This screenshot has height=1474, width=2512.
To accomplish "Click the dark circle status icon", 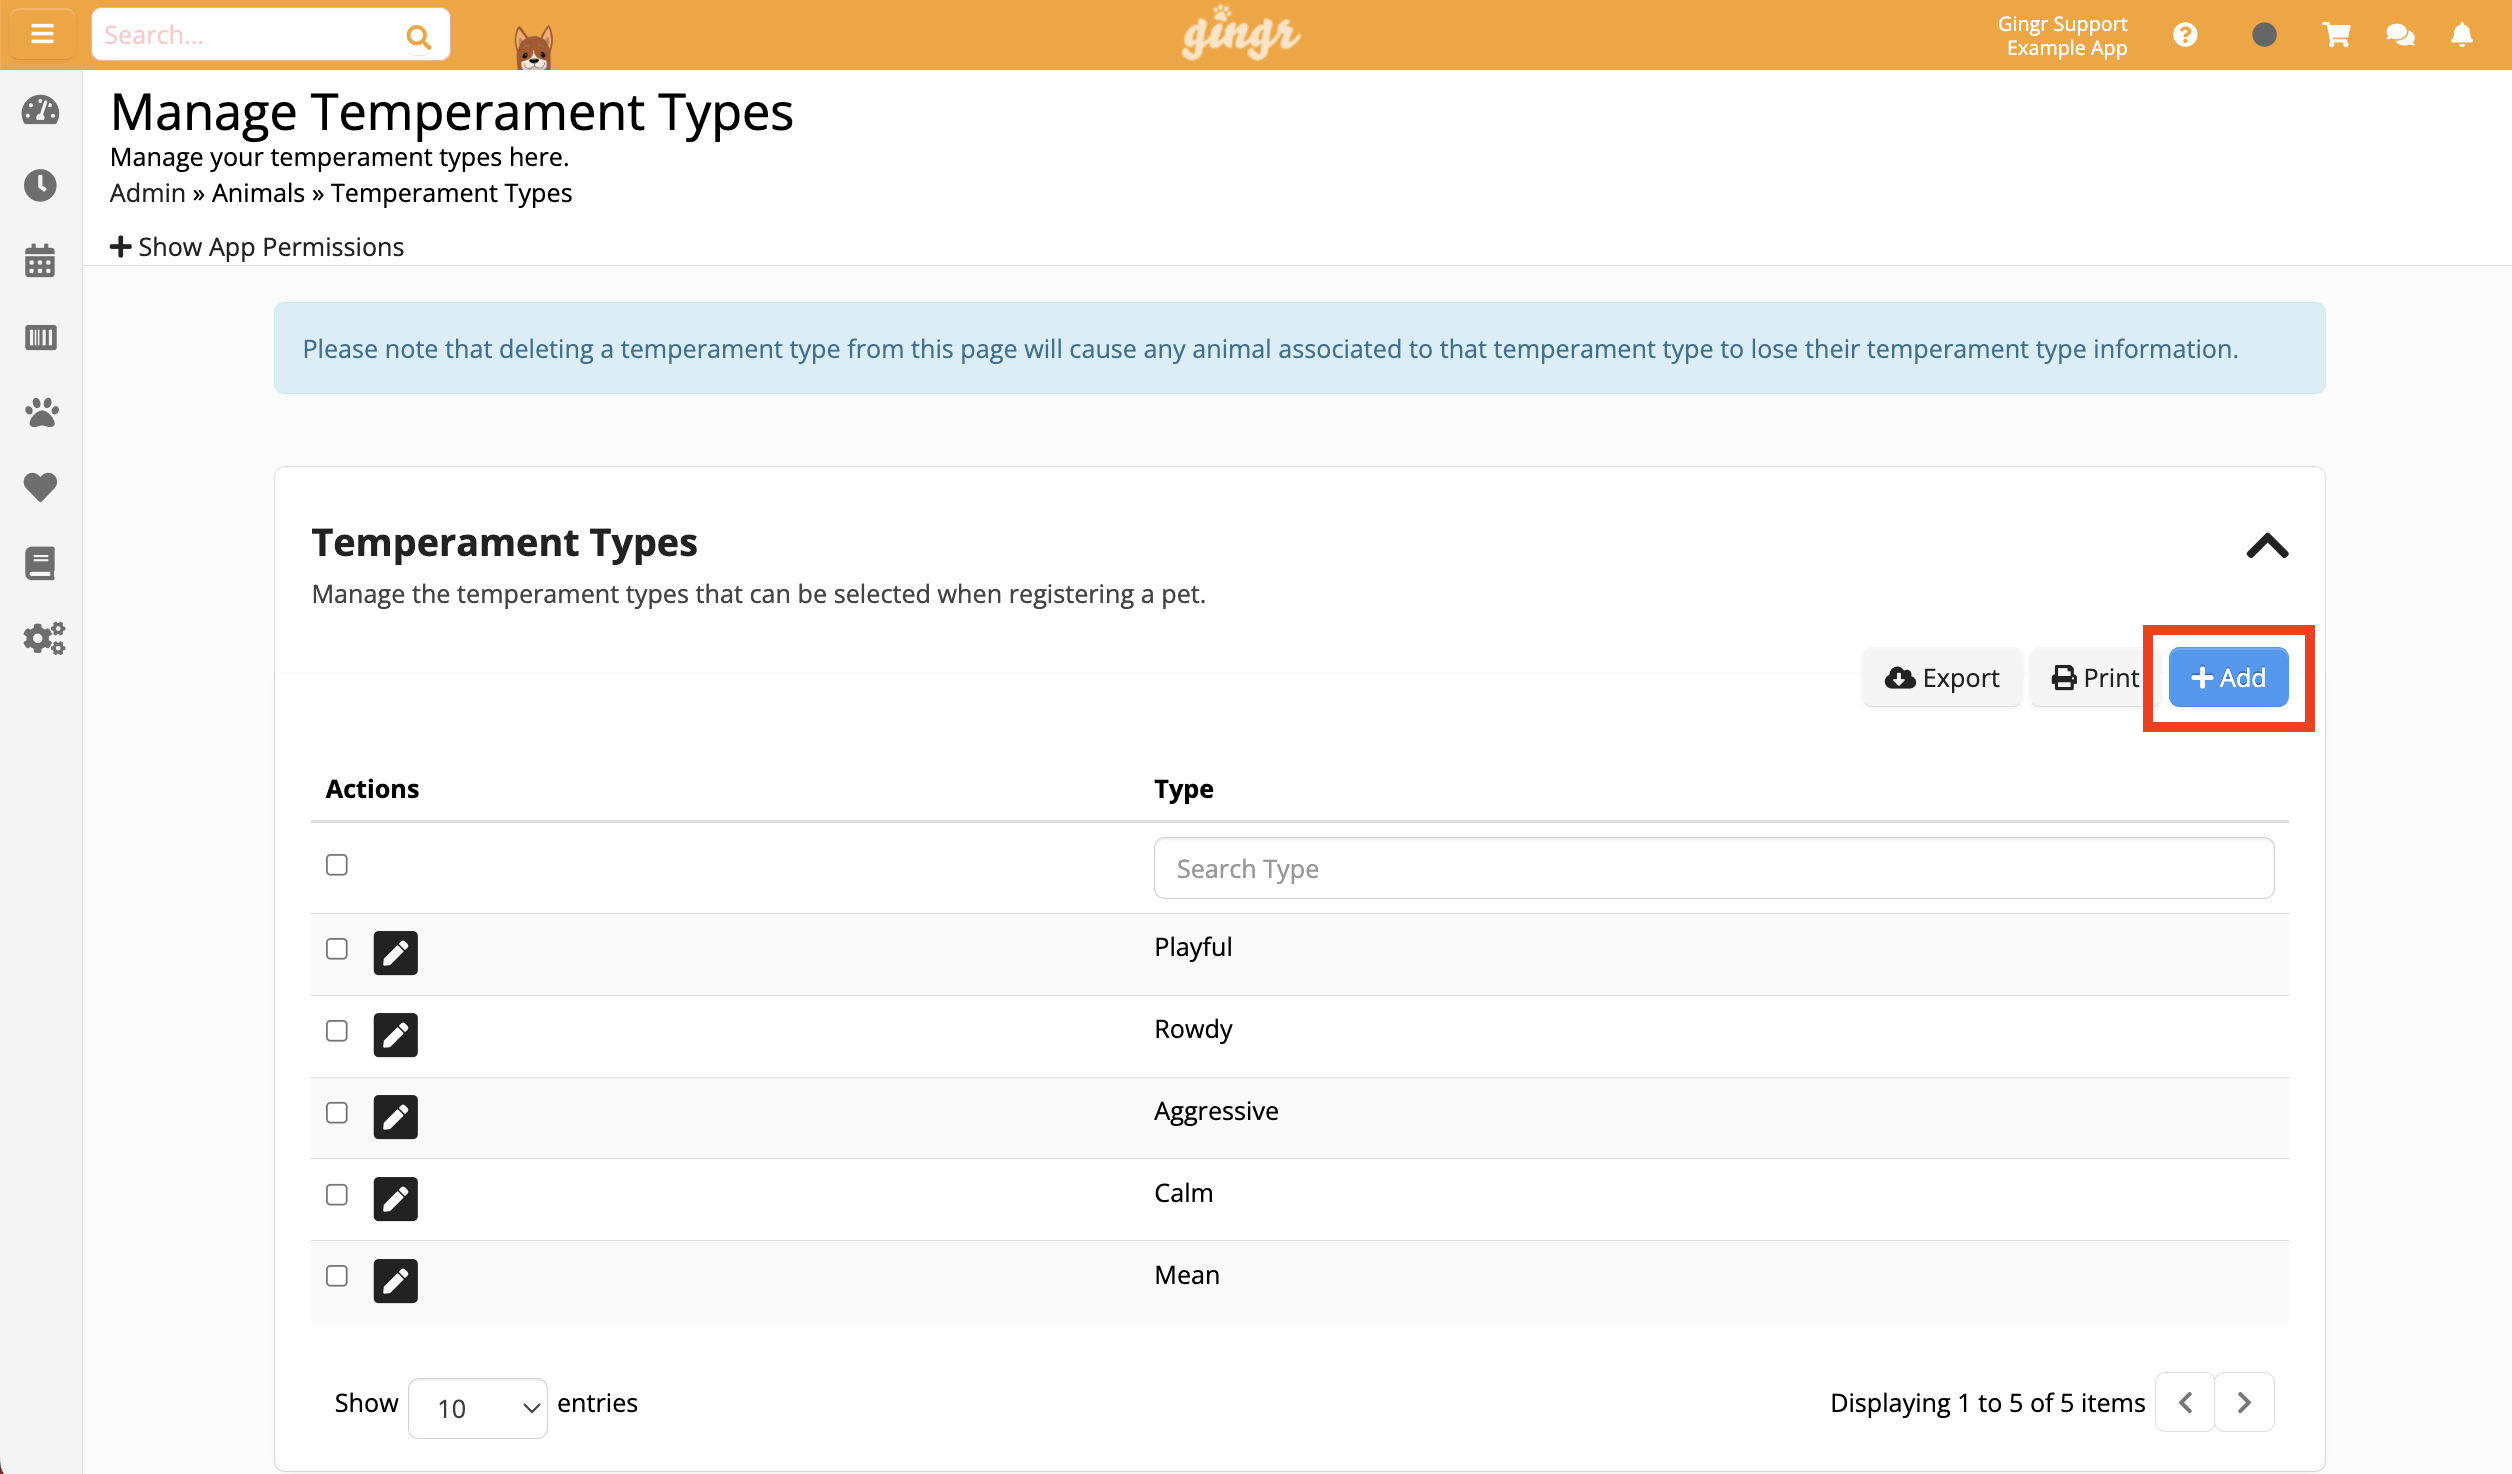I will click(x=2264, y=36).
